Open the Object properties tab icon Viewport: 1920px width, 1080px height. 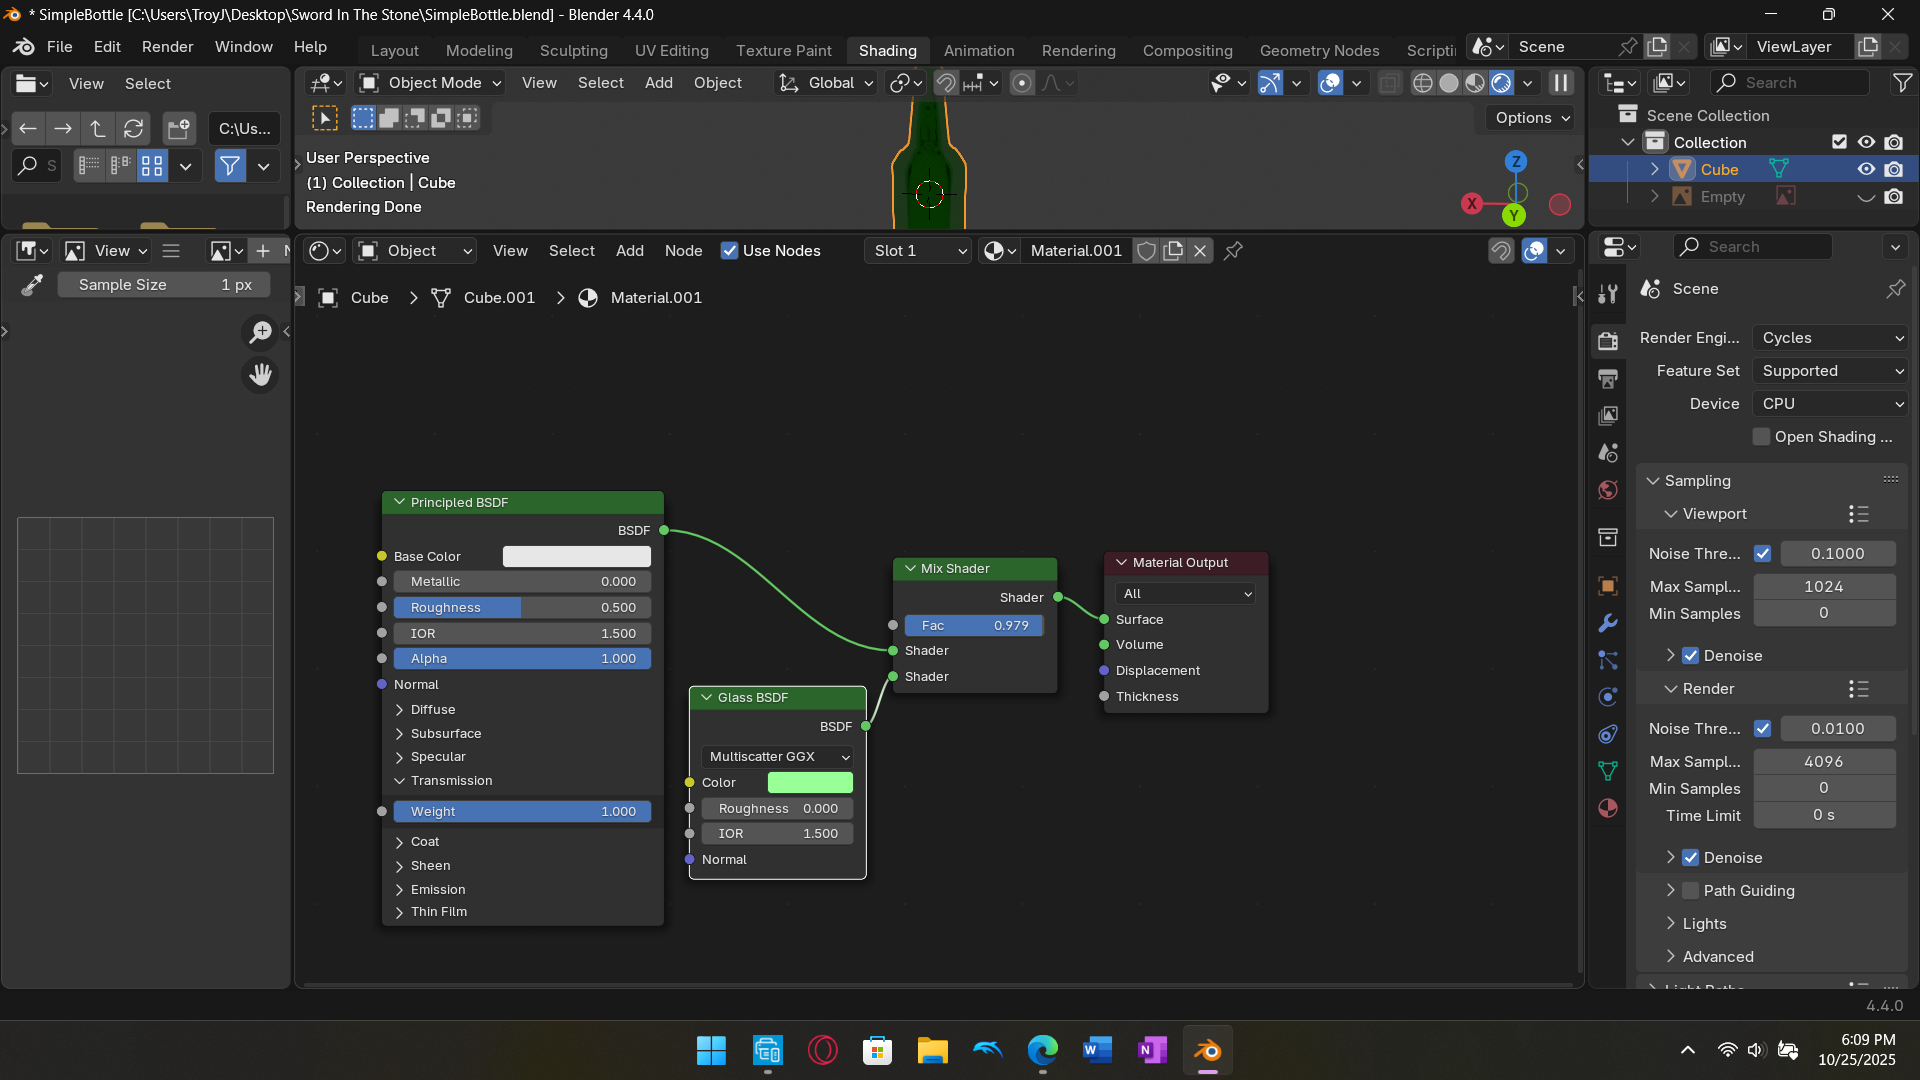point(1608,586)
